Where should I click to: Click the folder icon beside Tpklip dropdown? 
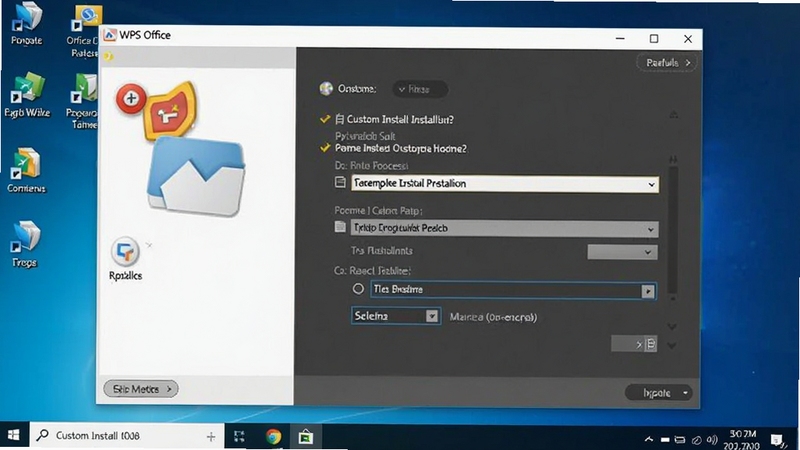coord(340,227)
